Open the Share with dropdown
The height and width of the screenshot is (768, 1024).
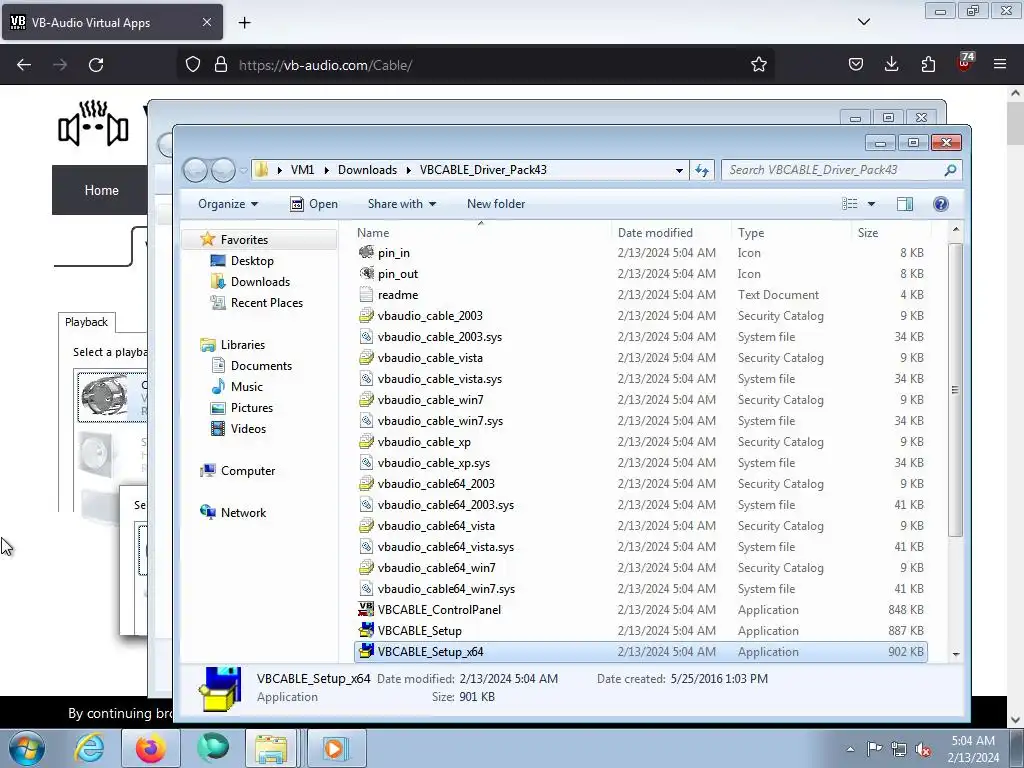pos(402,204)
